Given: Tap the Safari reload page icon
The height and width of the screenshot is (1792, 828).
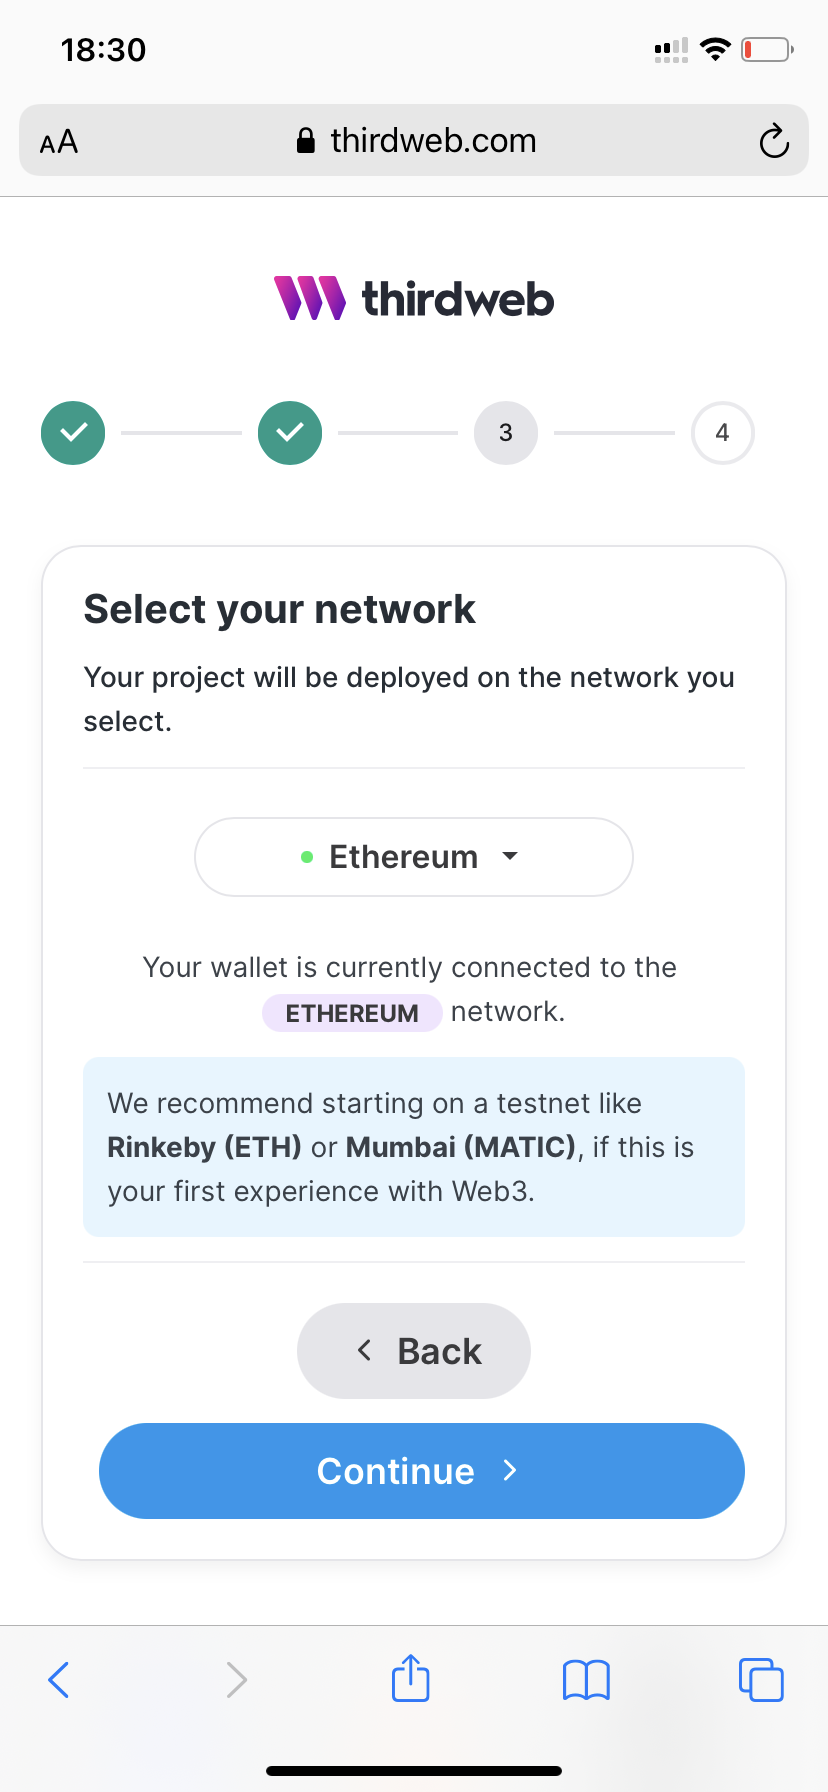Looking at the screenshot, I should coord(774,141).
